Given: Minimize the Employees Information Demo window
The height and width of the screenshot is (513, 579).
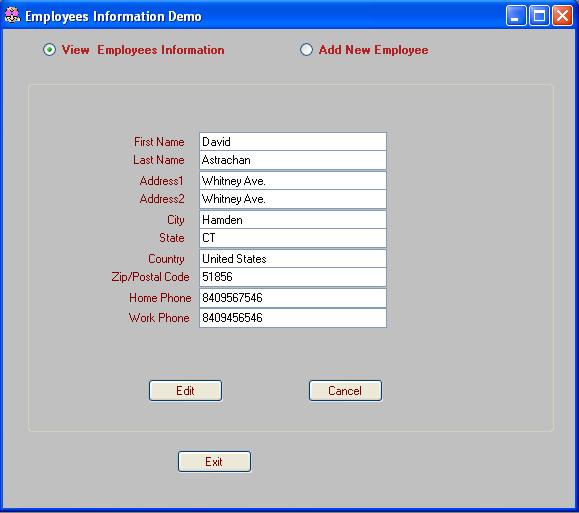Looking at the screenshot, I should (516, 16).
